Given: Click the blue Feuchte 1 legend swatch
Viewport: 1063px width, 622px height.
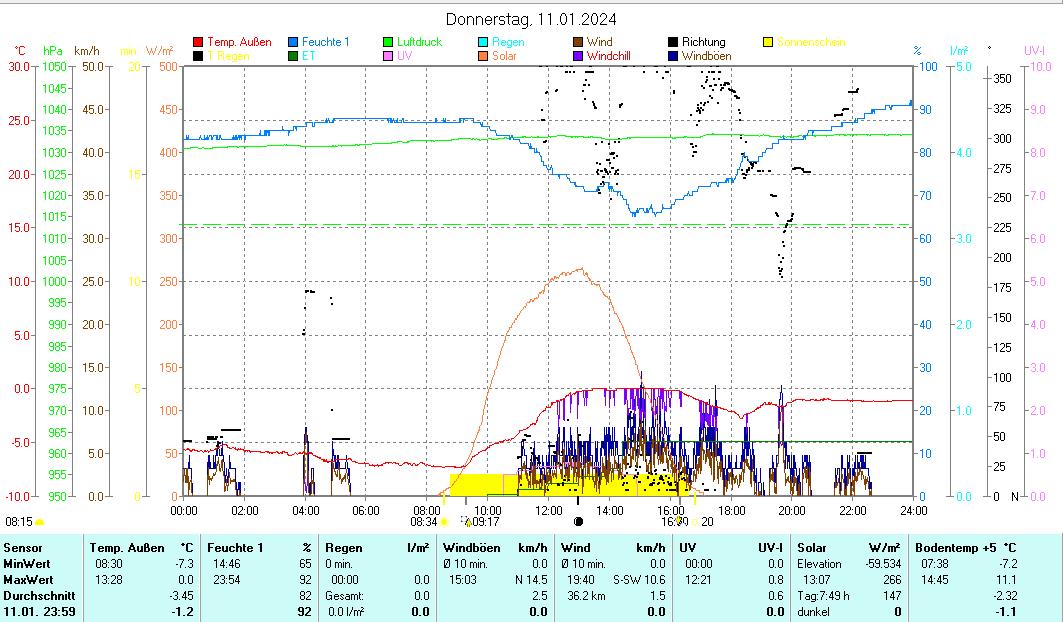Looking at the screenshot, I should click(293, 43).
